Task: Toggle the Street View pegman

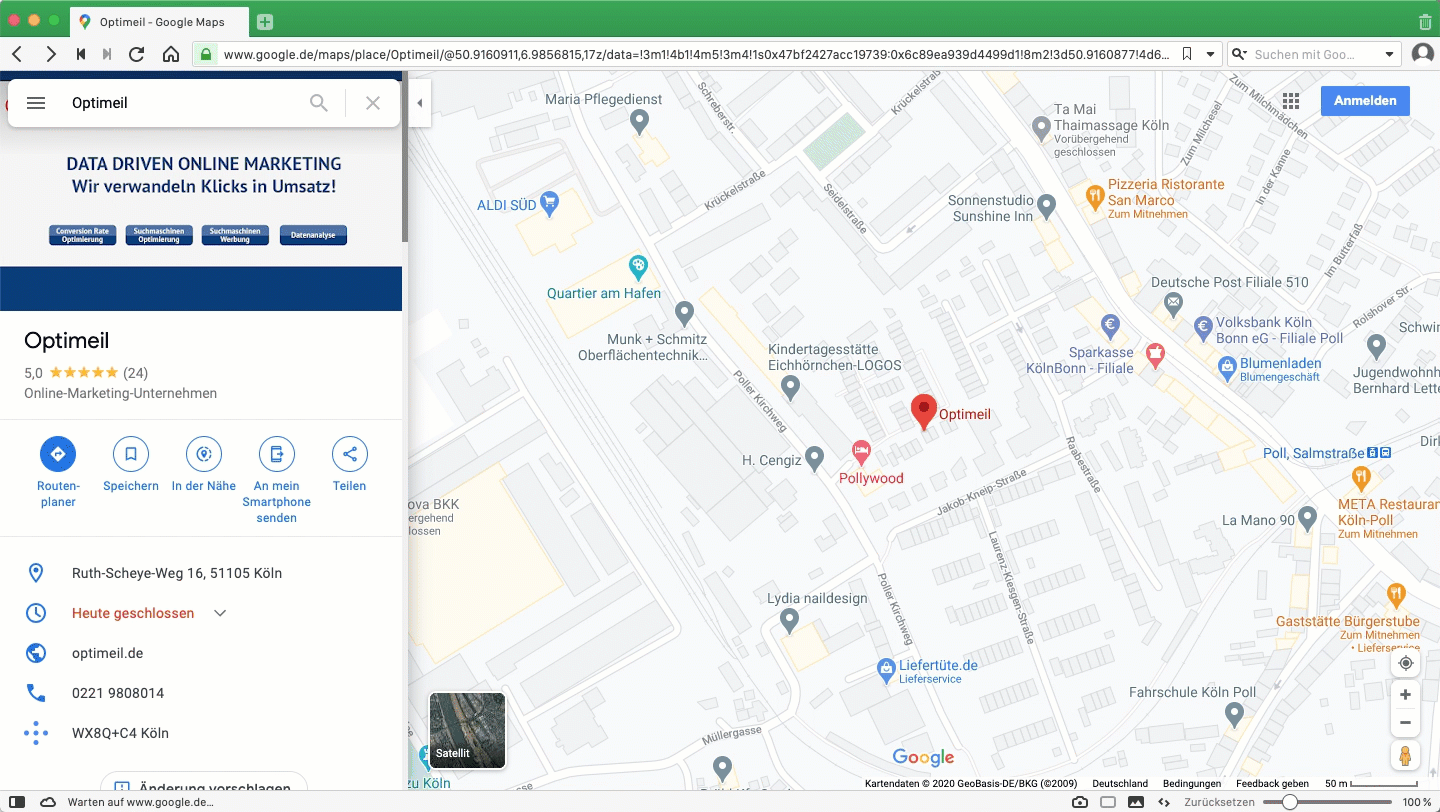Action: click(1405, 756)
